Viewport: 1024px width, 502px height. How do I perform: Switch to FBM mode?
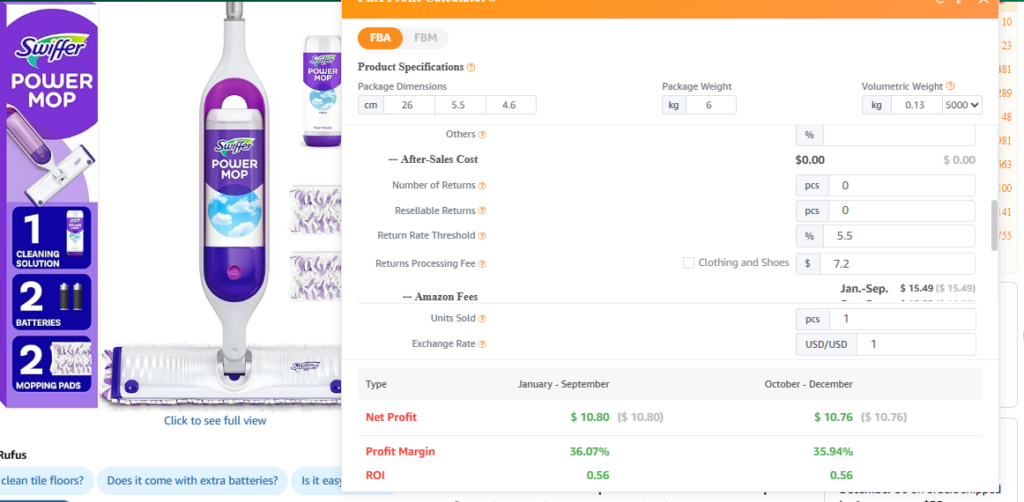click(x=425, y=38)
